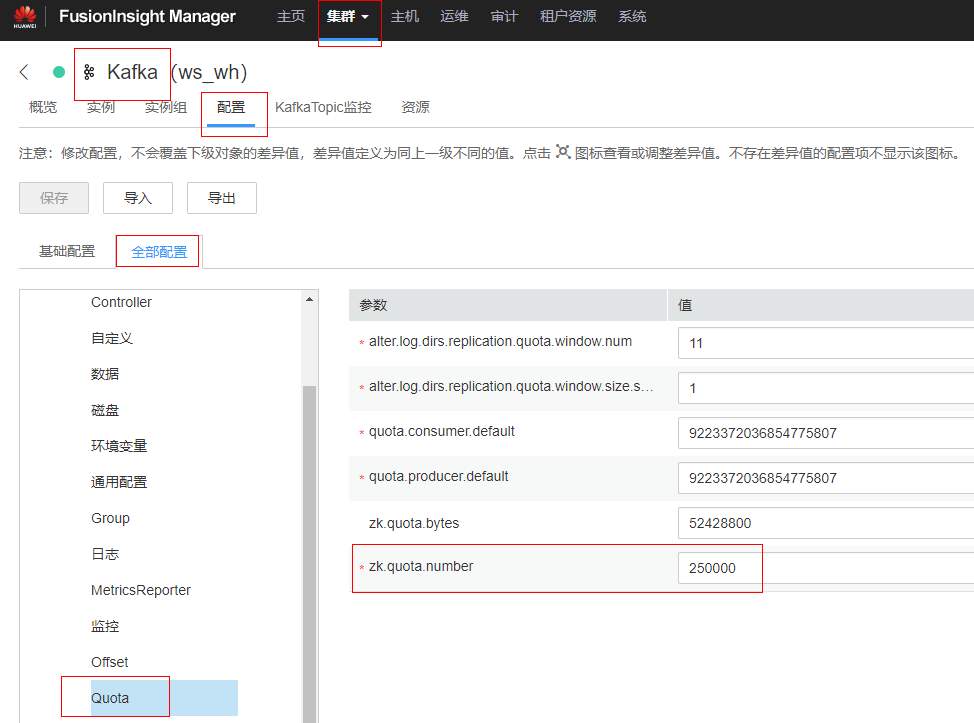The image size is (974, 723).
Task: Switch to the 资源 tab
Action: (x=415, y=107)
